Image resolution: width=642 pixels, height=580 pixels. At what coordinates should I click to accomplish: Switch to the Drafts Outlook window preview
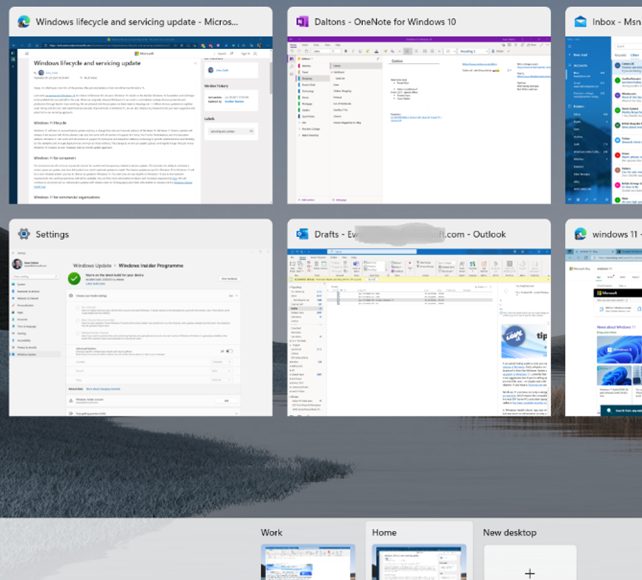419,332
